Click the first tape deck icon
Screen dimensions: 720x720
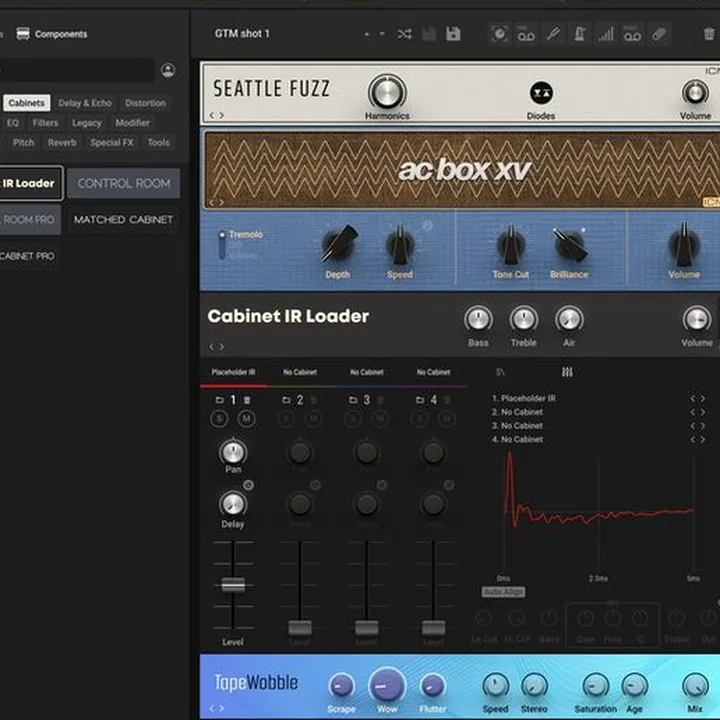(x=526, y=34)
